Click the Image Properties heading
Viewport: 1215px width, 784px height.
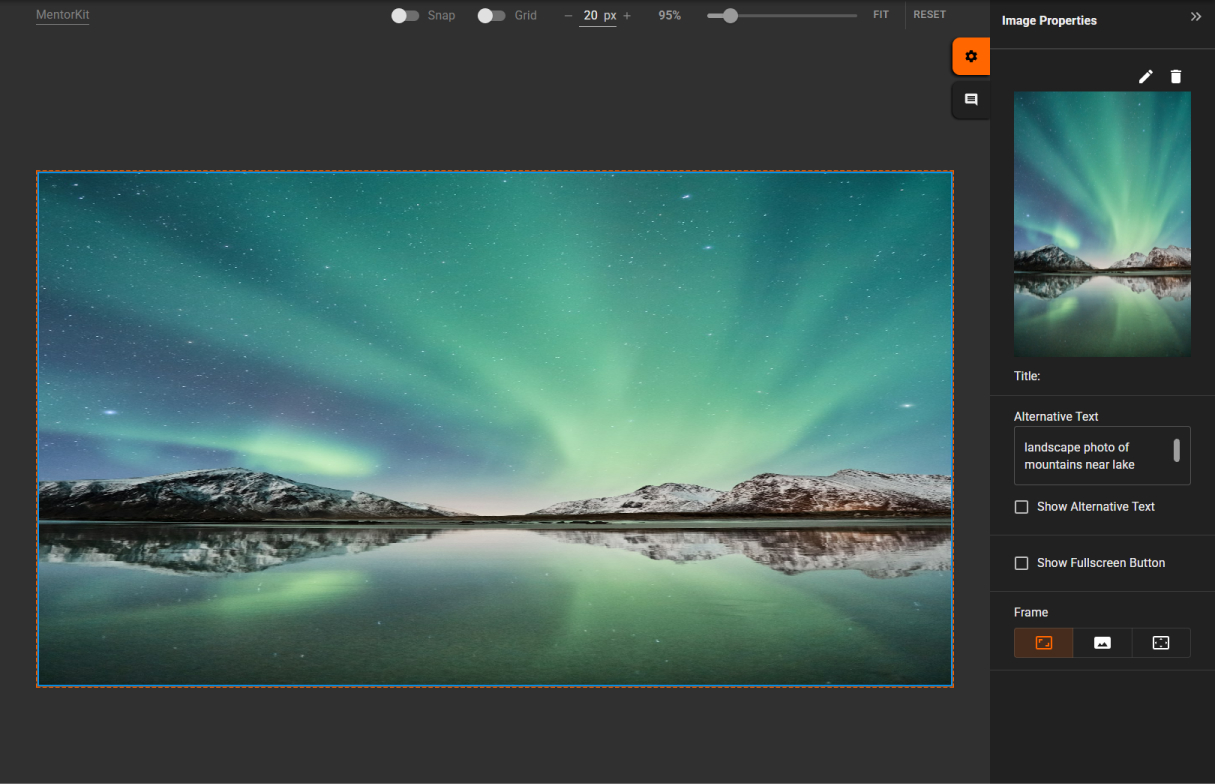pyautogui.click(x=1049, y=20)
